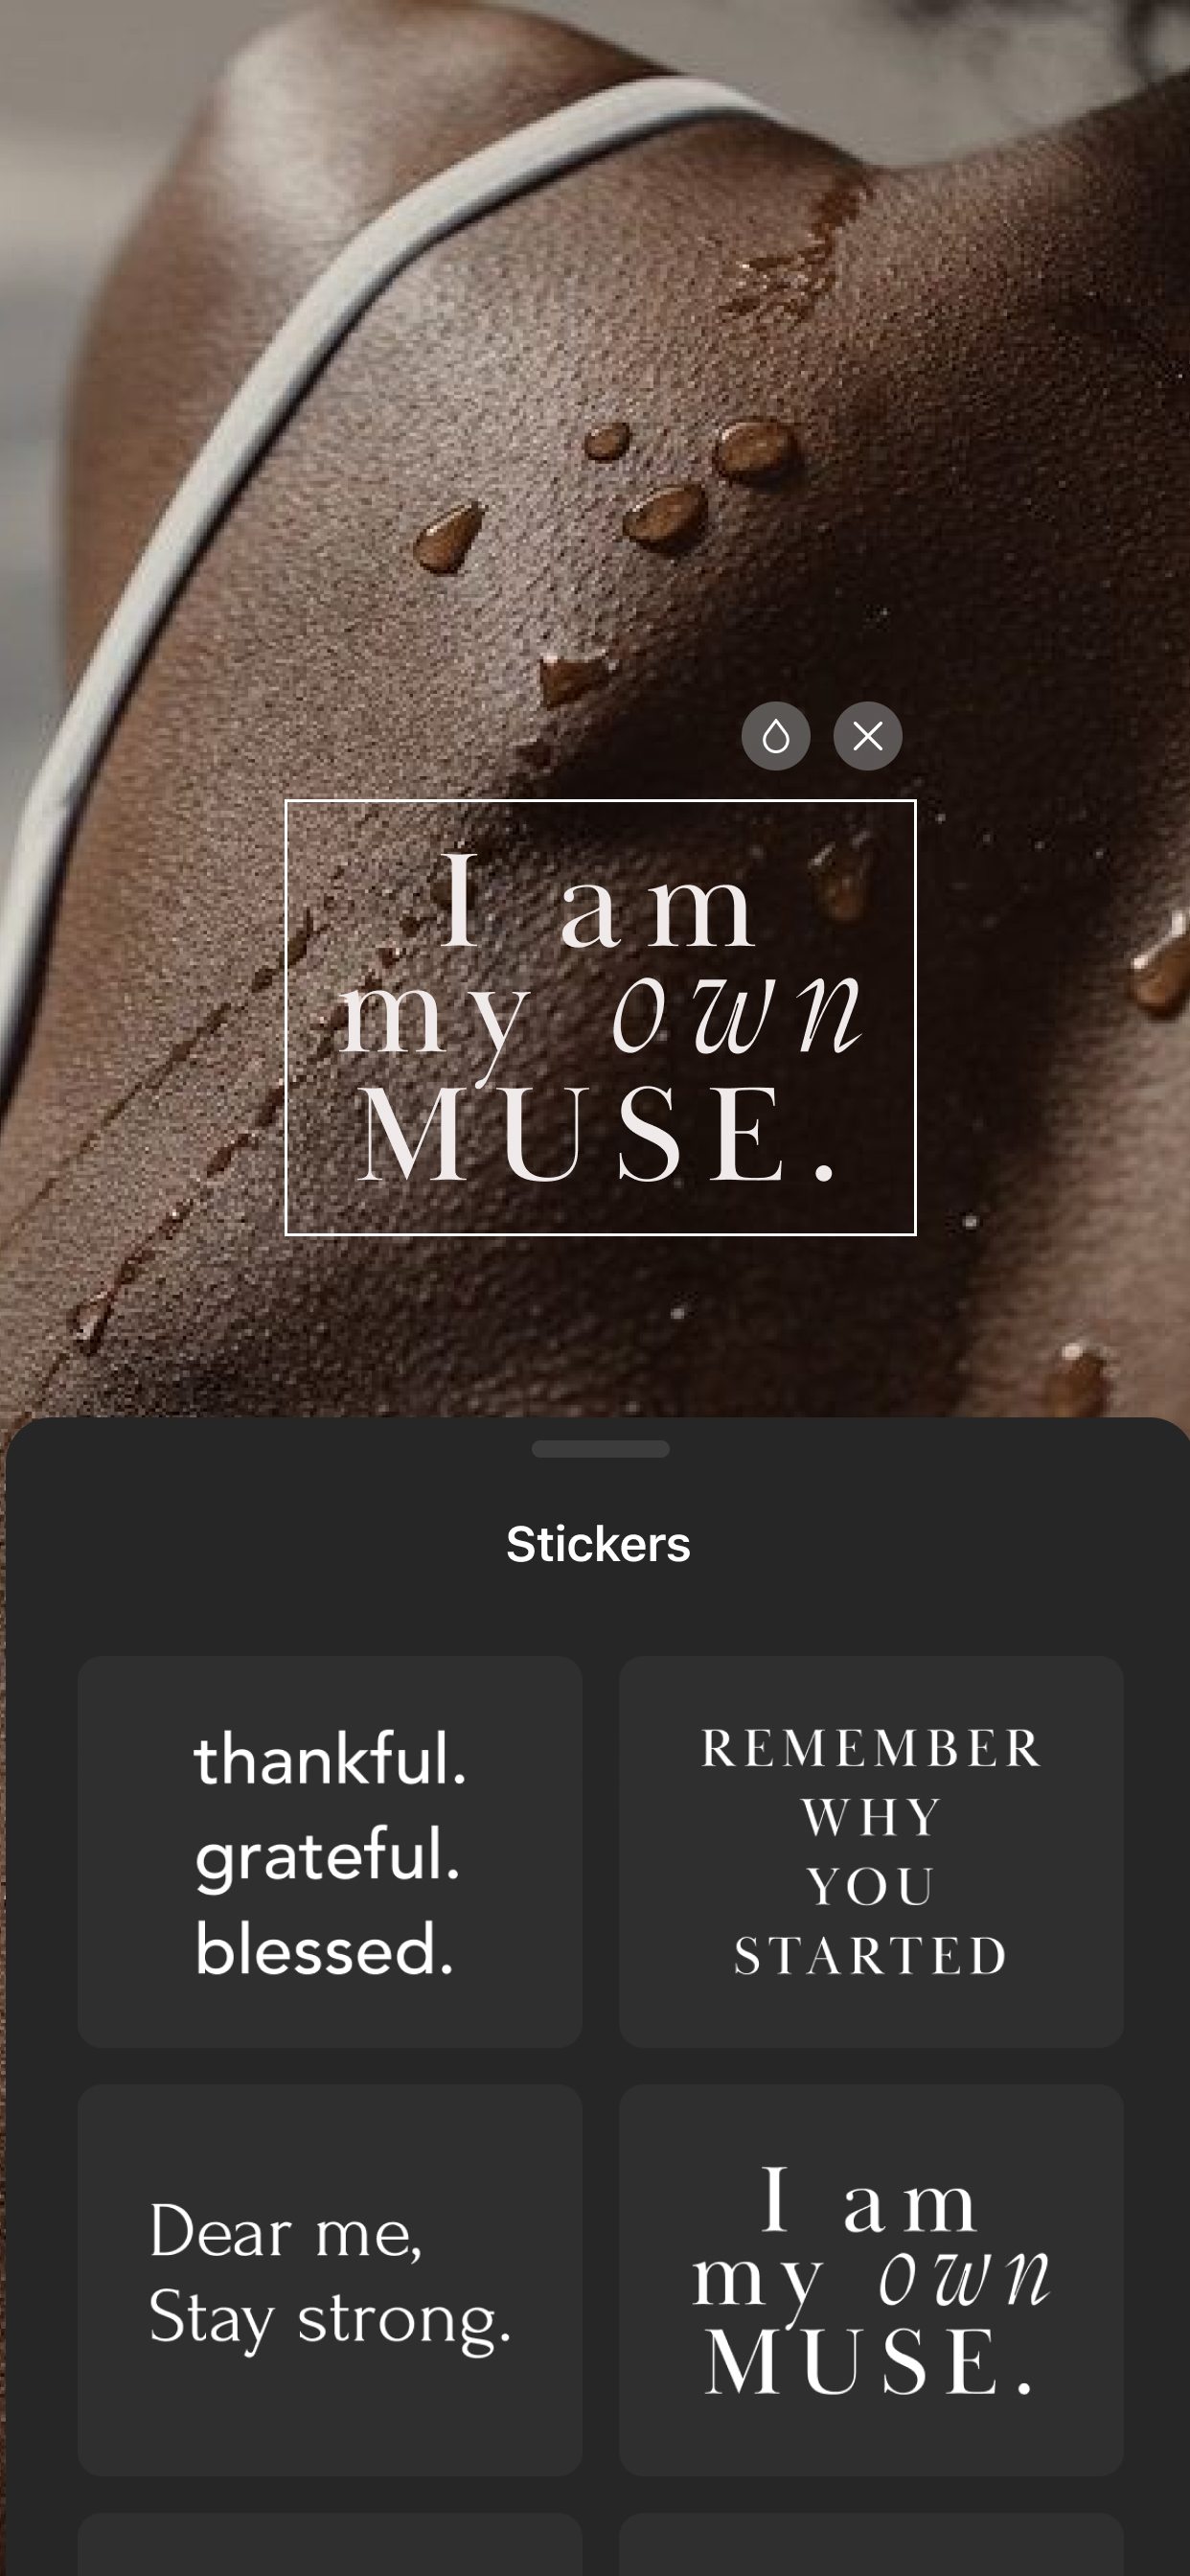
Task: Tap the word 'STARTED' in the second sticker tile
Action: (870, 1956)
